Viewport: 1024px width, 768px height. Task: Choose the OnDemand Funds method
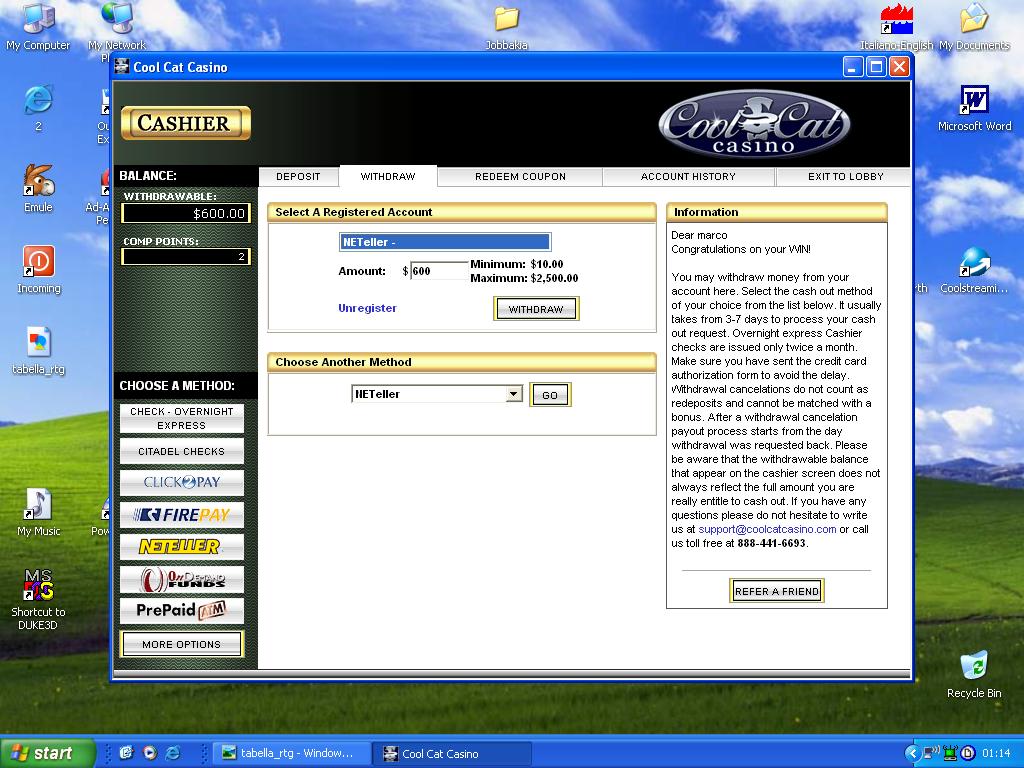(x=182, y=579)
